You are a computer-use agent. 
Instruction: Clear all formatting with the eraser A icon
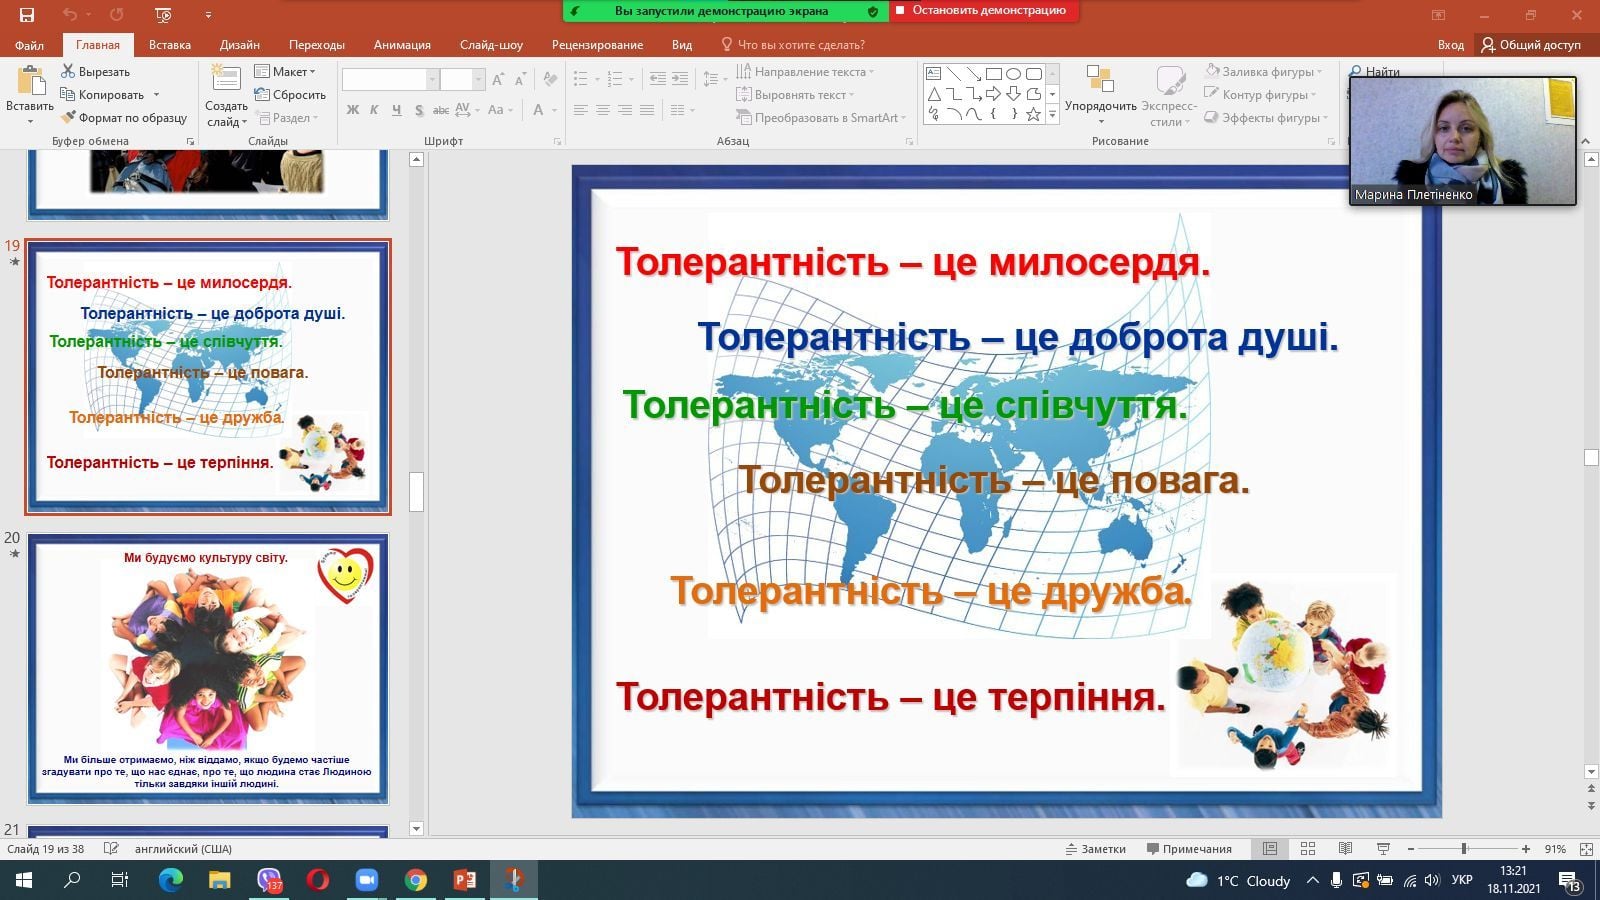click(550, 79)
